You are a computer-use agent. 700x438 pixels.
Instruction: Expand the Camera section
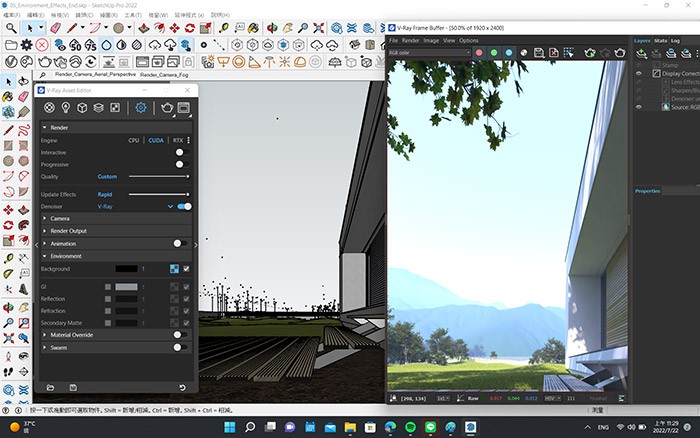(x=60, y=218)
